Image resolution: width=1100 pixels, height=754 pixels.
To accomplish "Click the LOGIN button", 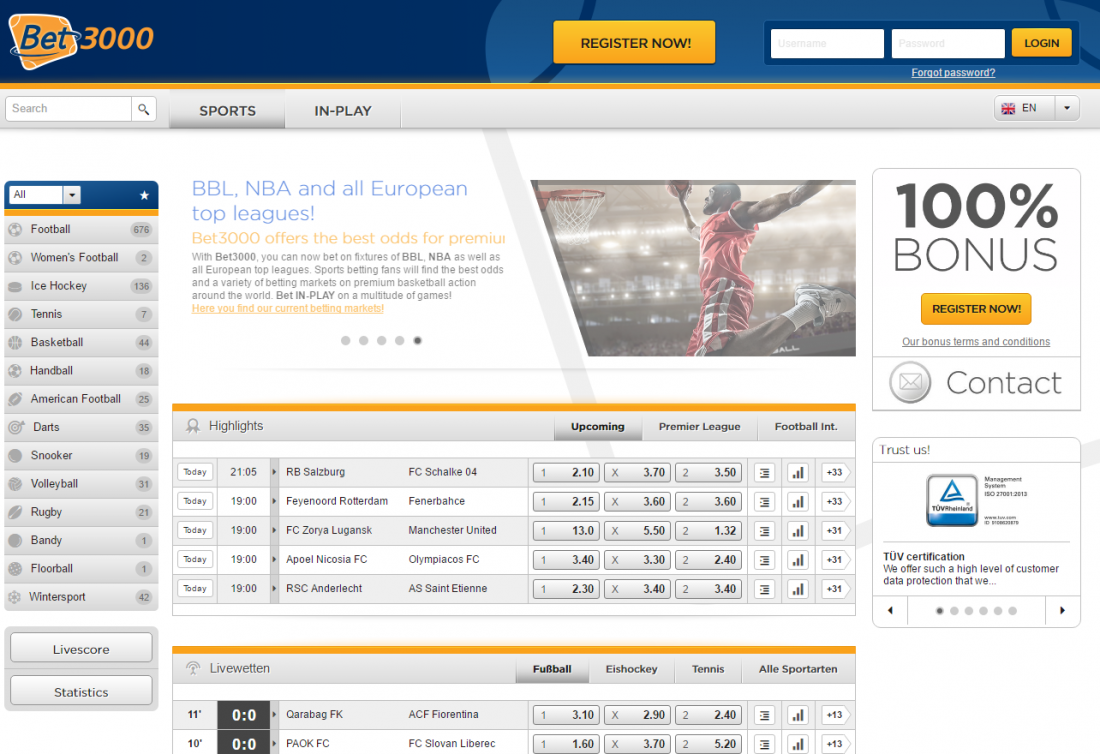I will click(1041, 43).
